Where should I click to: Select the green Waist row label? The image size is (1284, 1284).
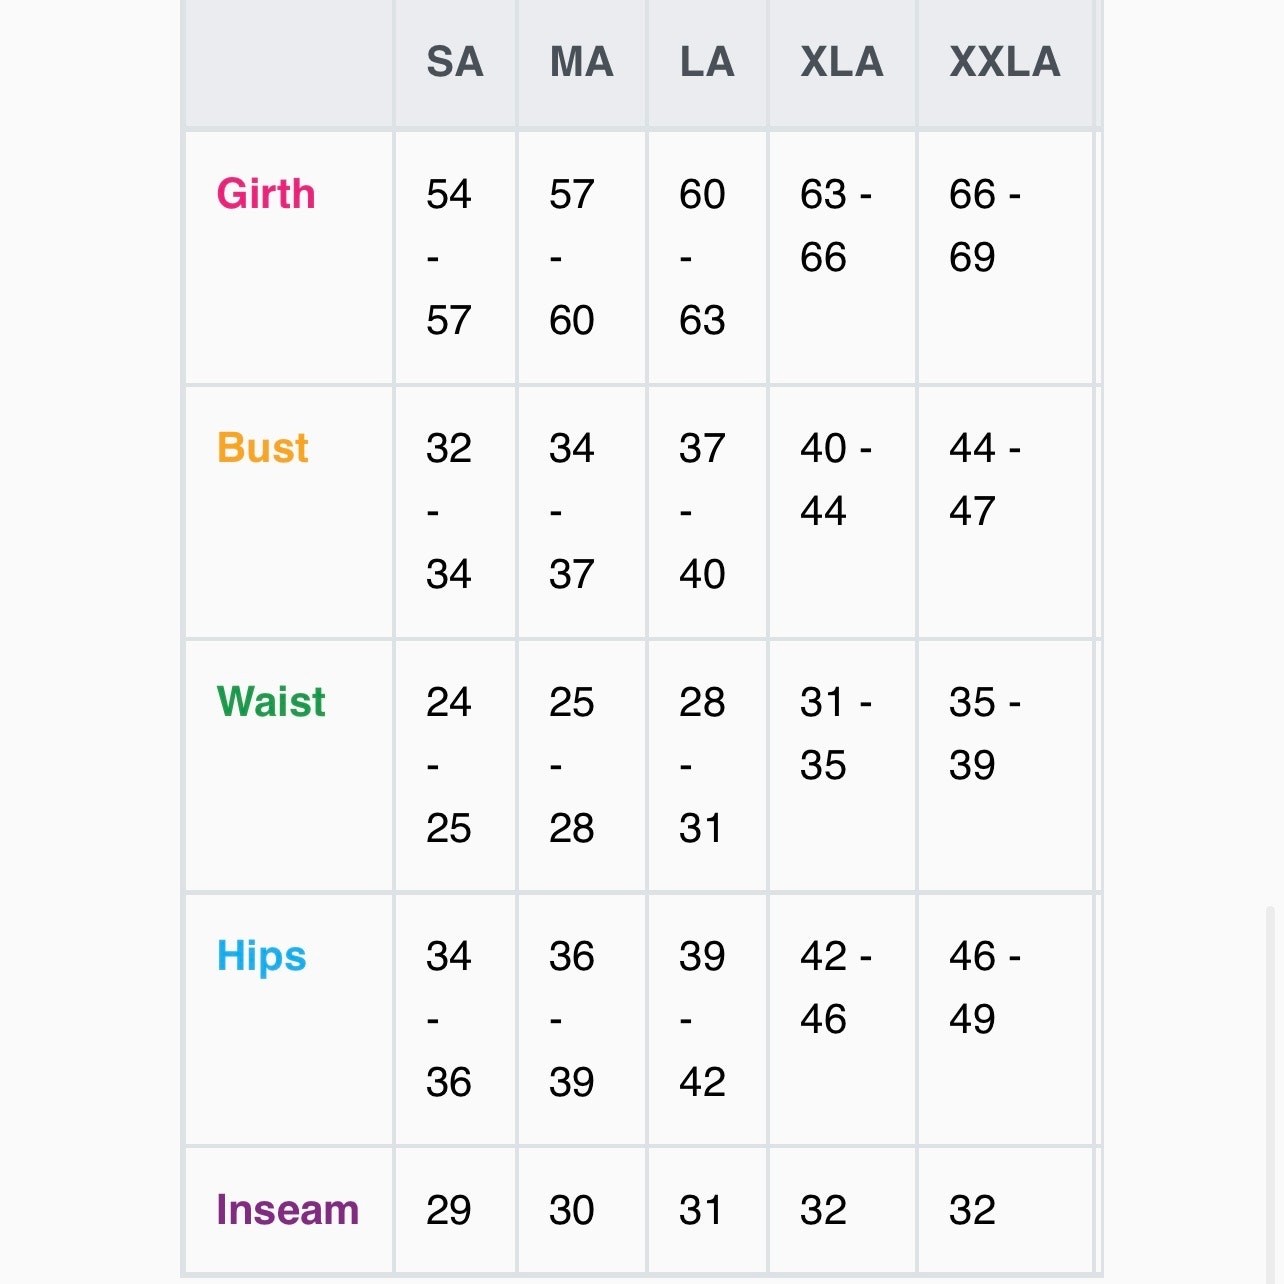[x=271, y=702]
